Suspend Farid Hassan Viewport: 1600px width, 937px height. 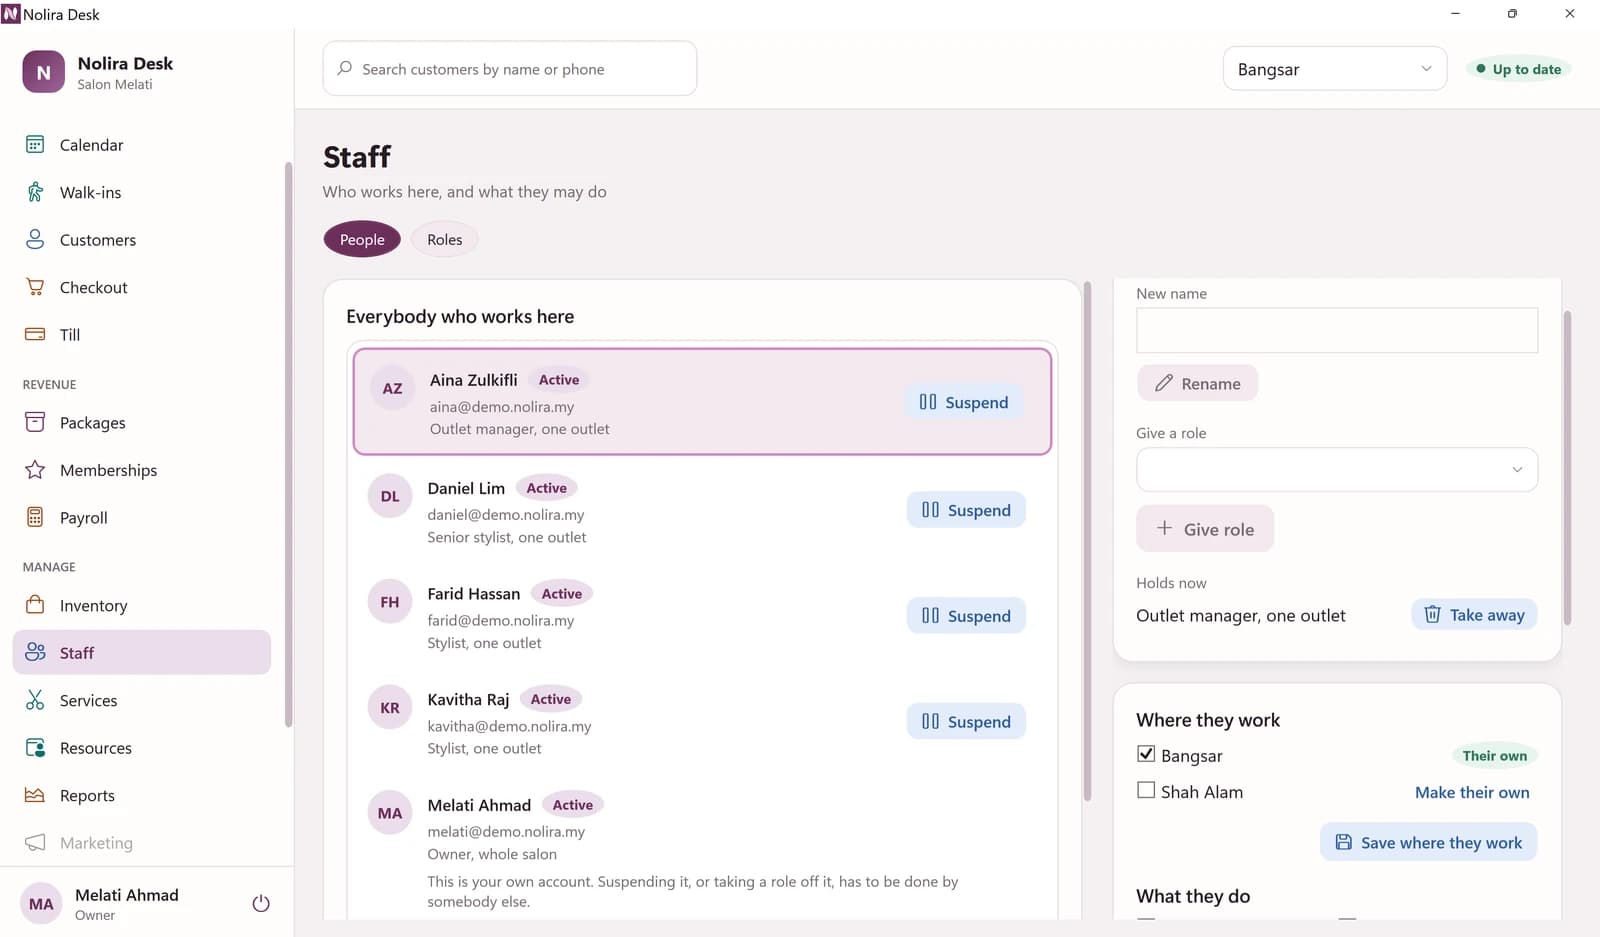[x=966, y=616]
